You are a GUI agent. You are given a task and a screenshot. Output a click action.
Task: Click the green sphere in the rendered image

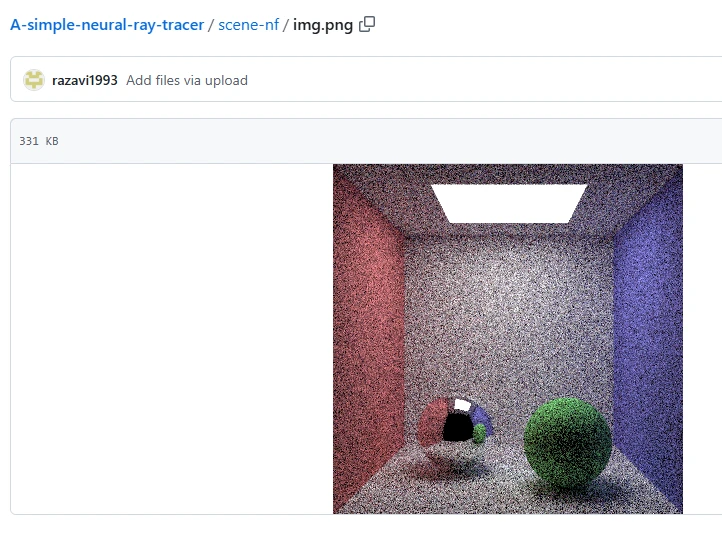pyautogui.click(x=568, y=441)
